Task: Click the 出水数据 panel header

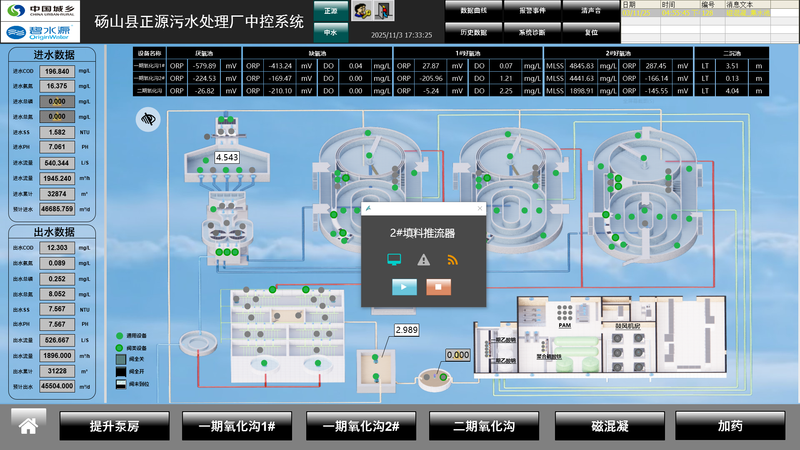Action: (x=54, y=232)
